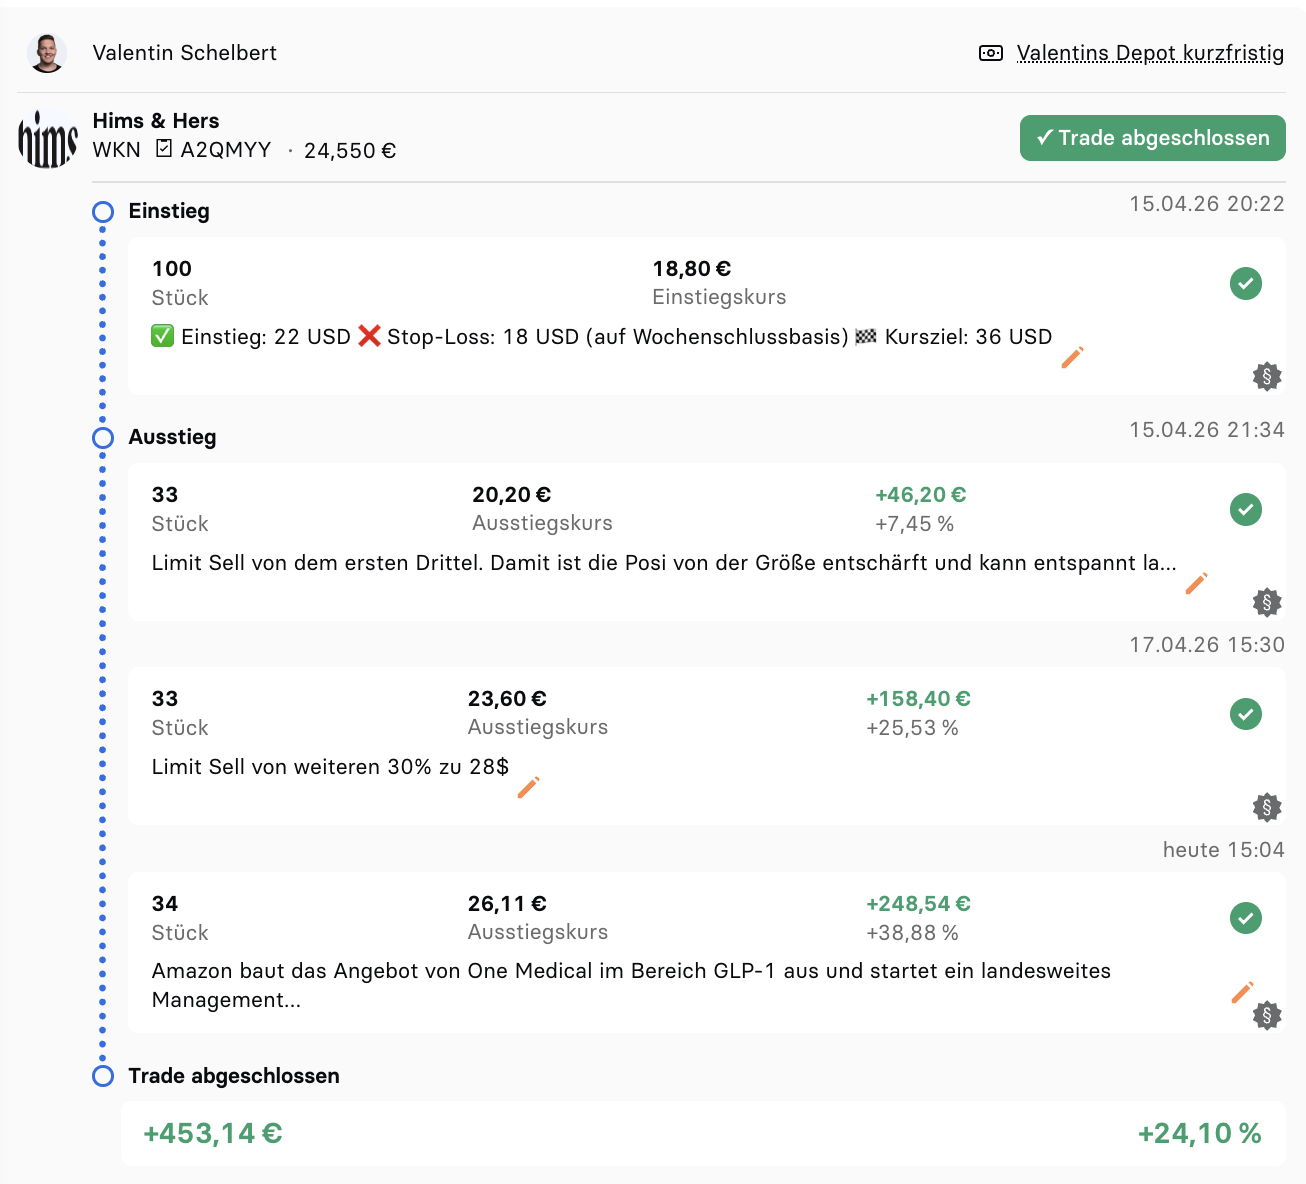Image resolution: width=1306 pixels, height=1184 pixels.
Task: Open 'Valentins Depot kurzfristig' link
Action: [1149, 53]
